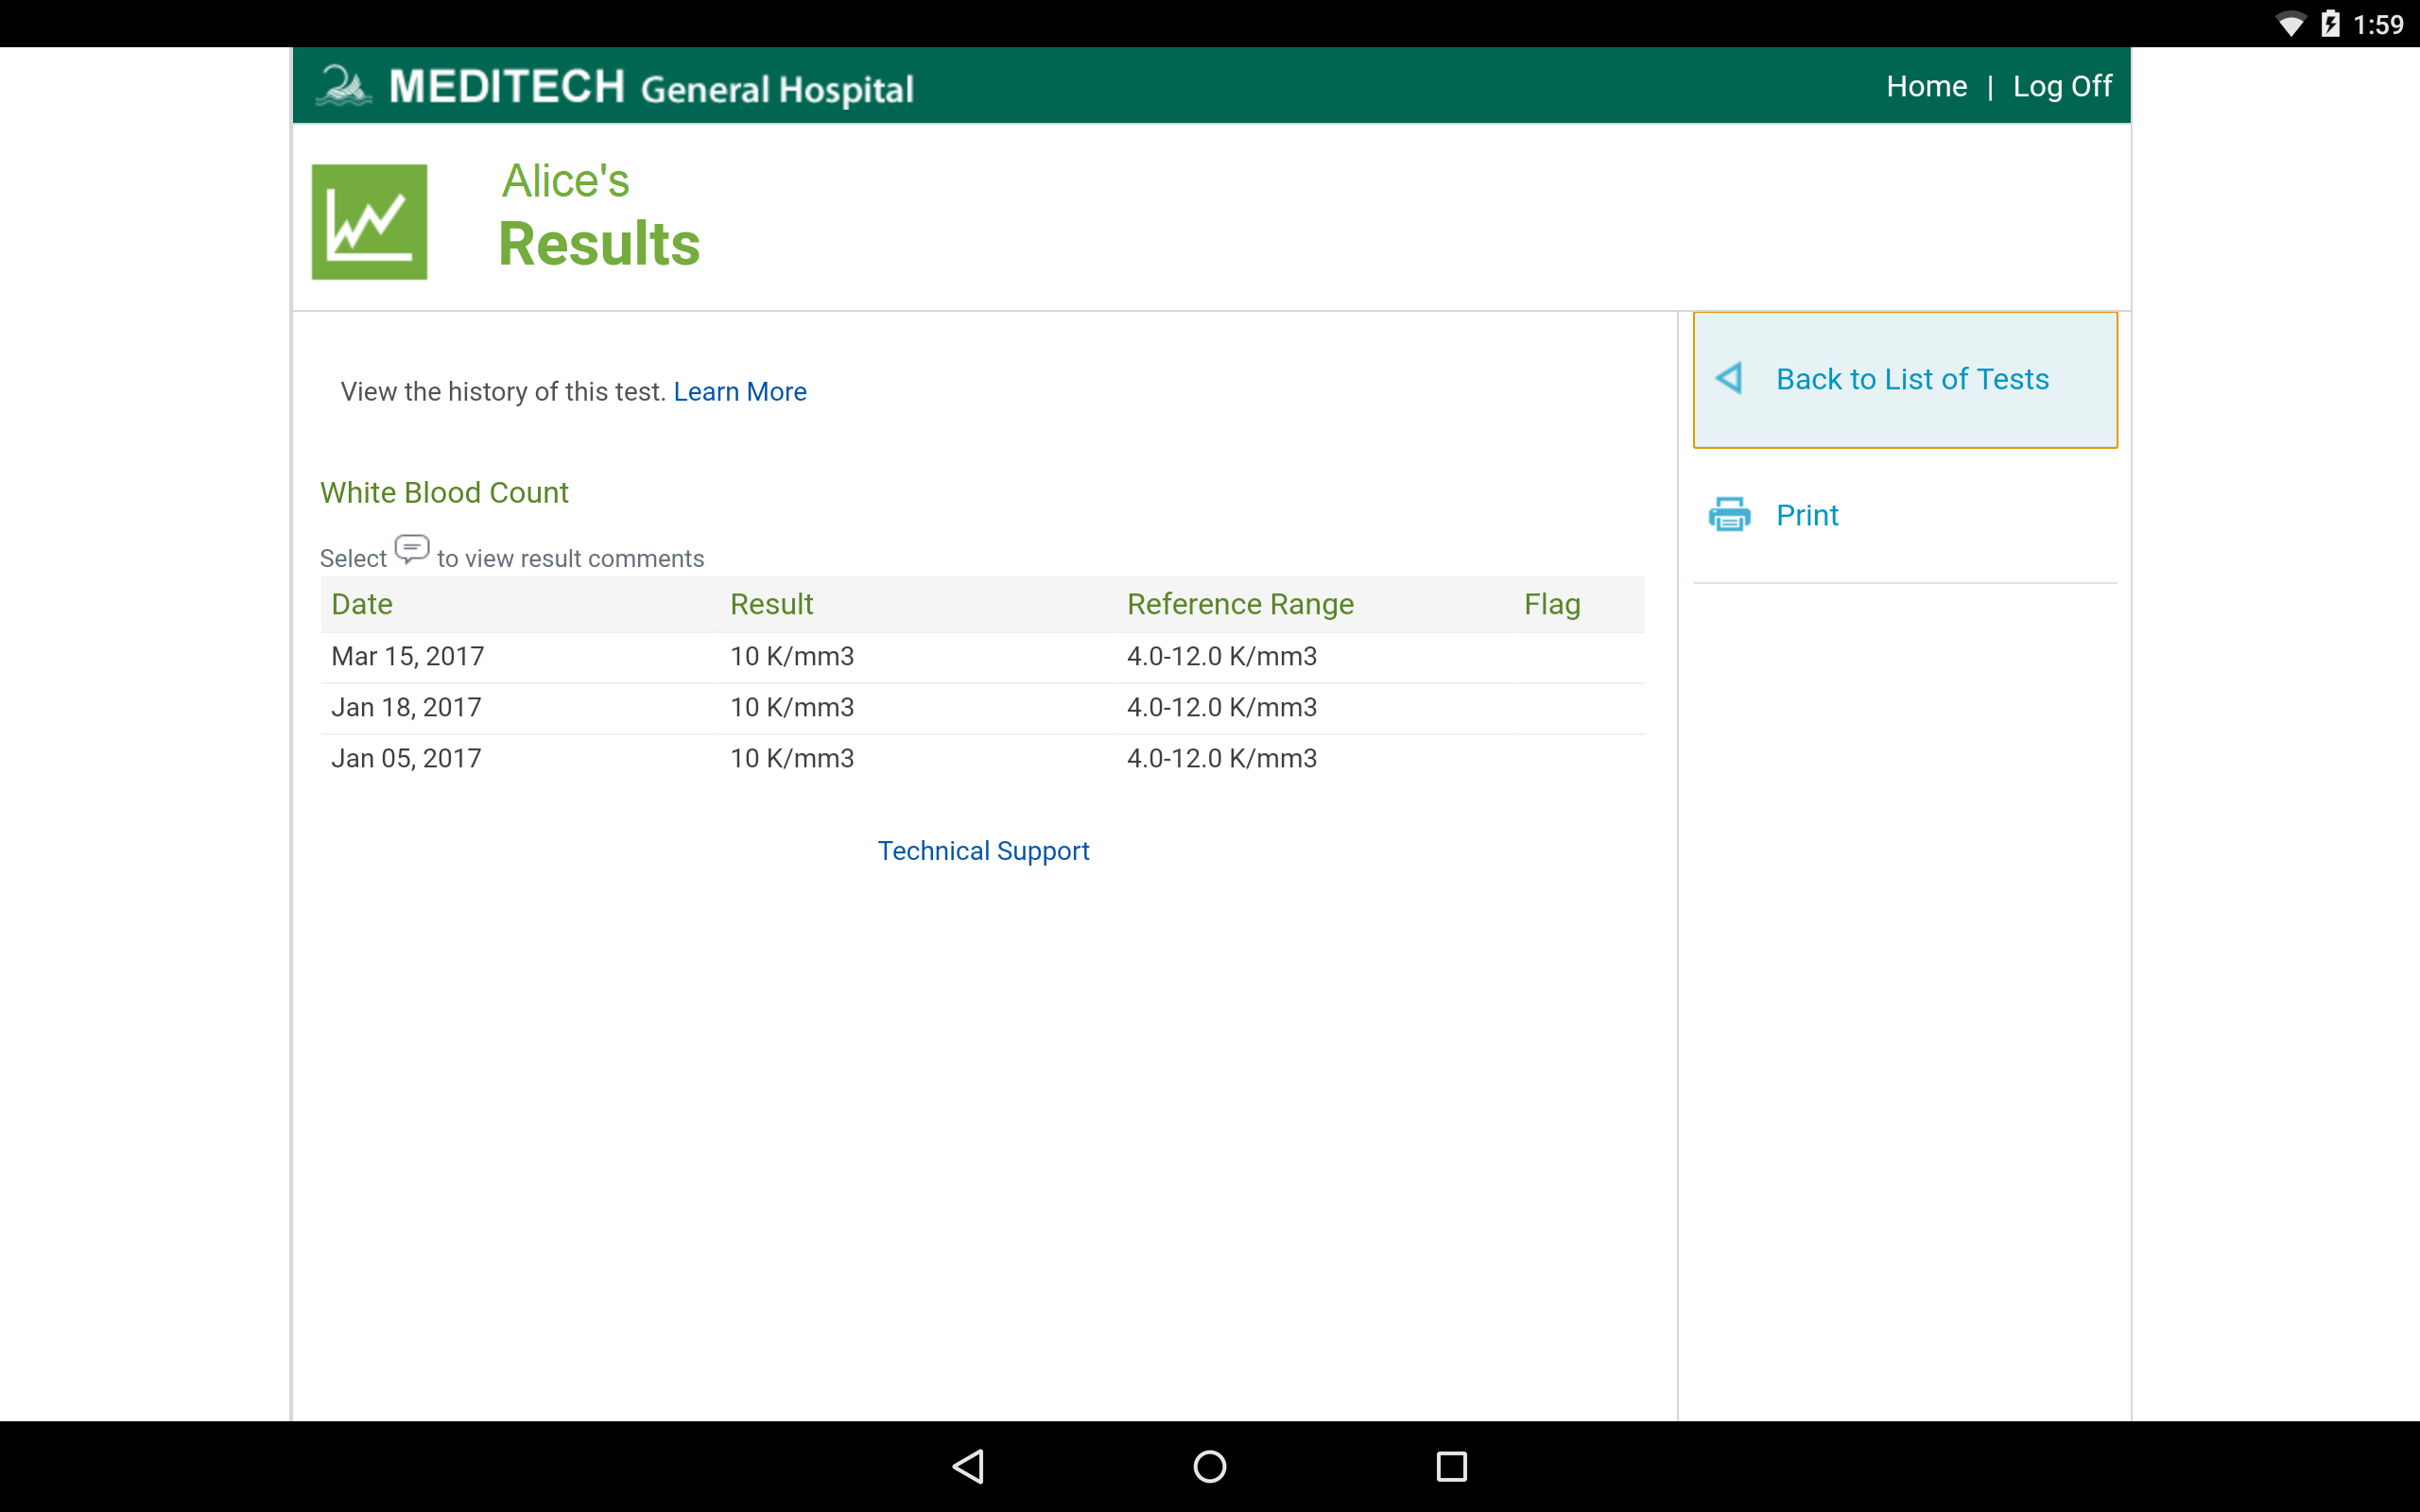Click the MEDITECH swan logo icon
Image resolution: width=2420 pixels, height=1512 pixels.
click(344, 86)
